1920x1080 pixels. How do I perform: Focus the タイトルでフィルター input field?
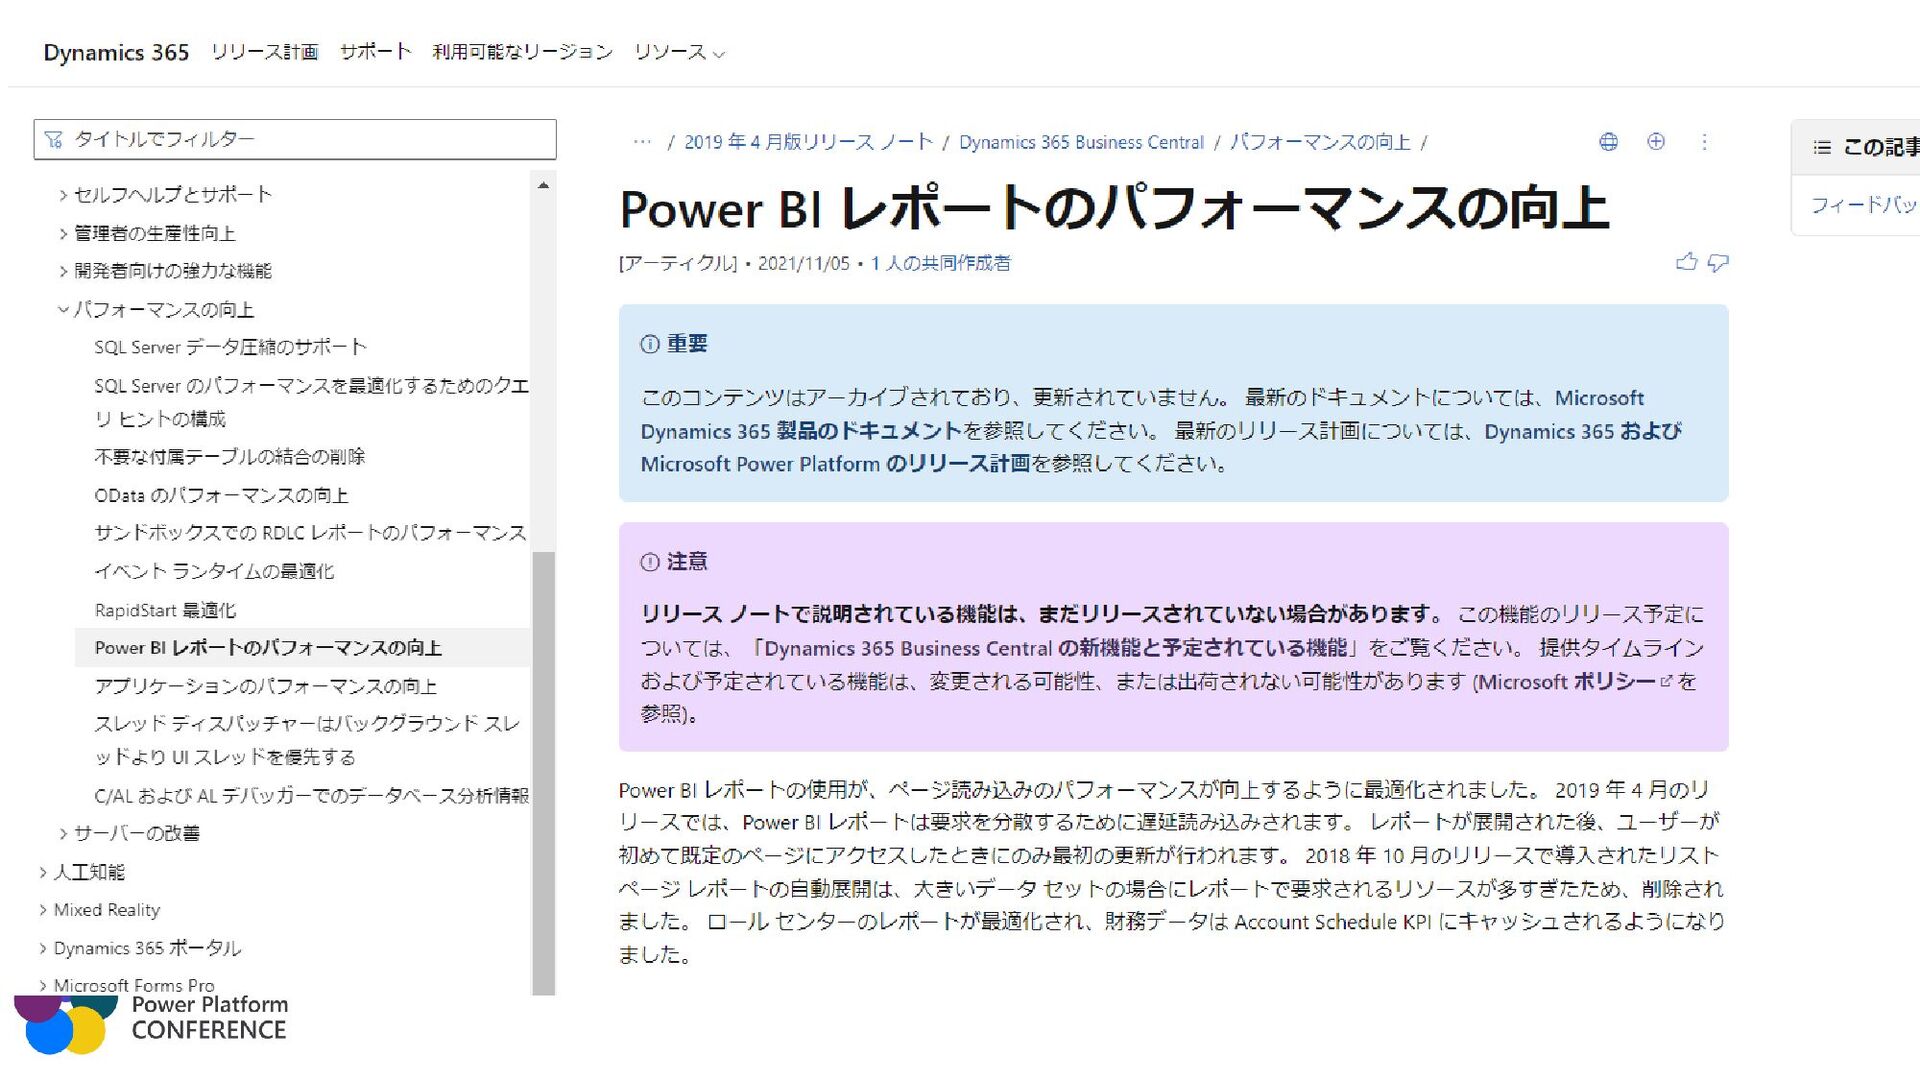point(295,139)
